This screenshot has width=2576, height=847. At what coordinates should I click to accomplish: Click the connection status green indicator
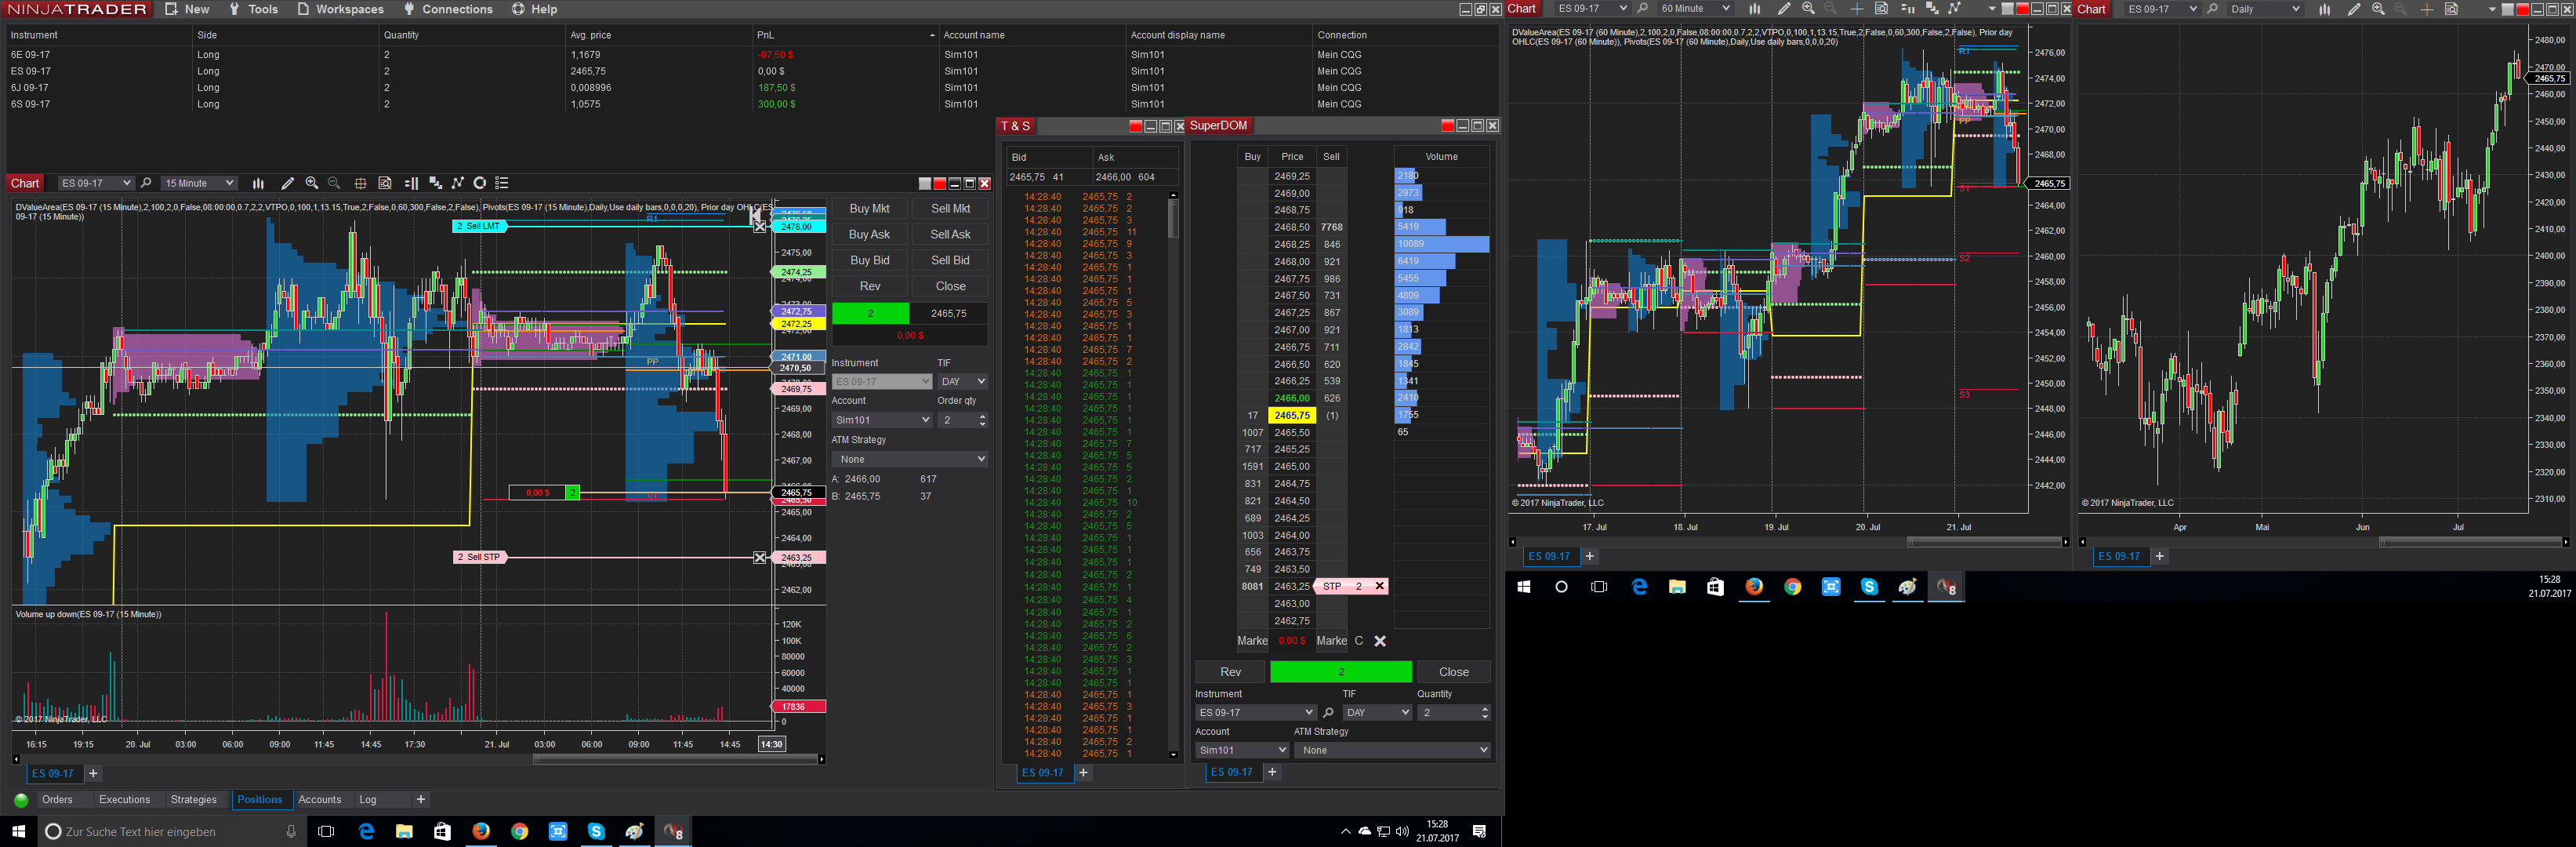click(21, 800)
